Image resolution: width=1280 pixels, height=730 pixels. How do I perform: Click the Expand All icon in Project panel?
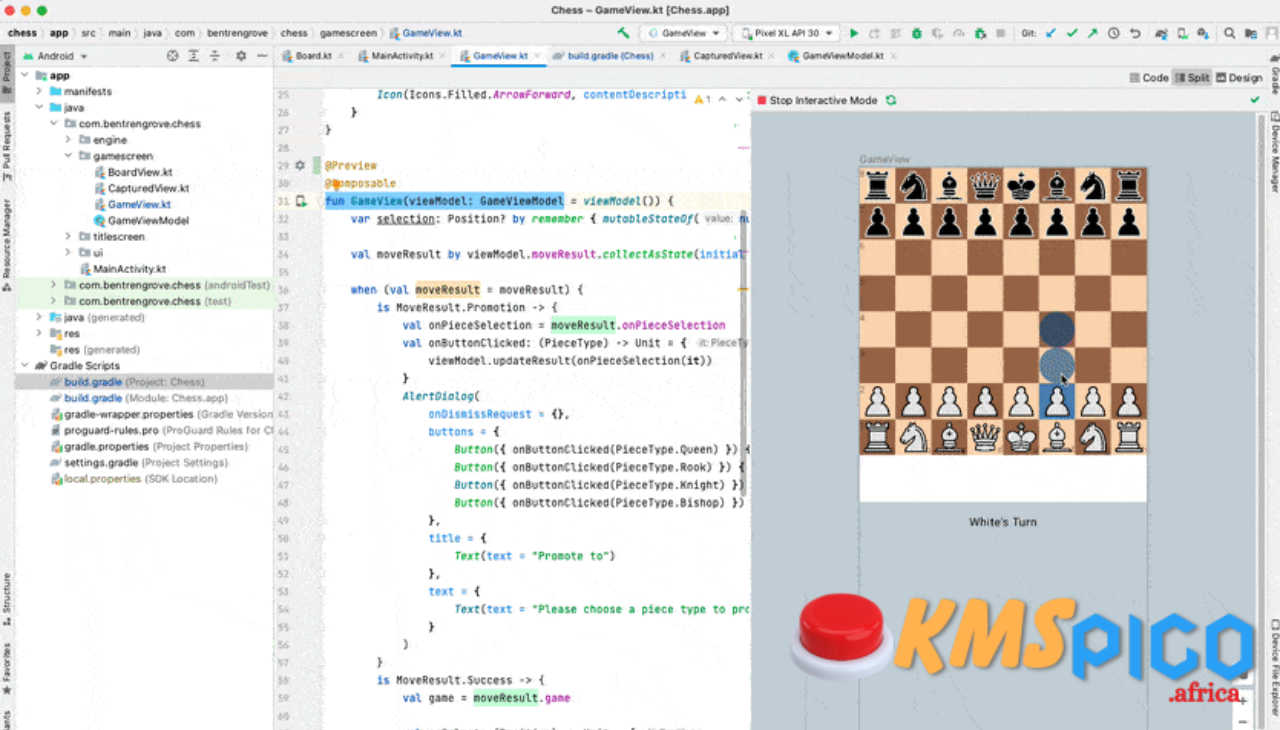tap(194, 56)
